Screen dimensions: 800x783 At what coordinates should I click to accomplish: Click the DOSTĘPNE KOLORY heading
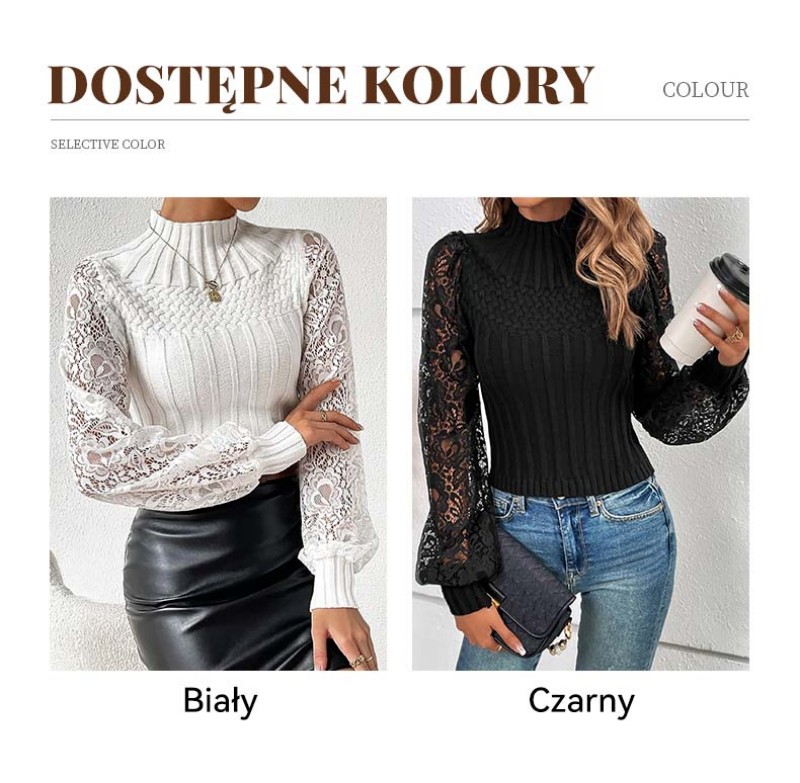[x=321, y=86]
